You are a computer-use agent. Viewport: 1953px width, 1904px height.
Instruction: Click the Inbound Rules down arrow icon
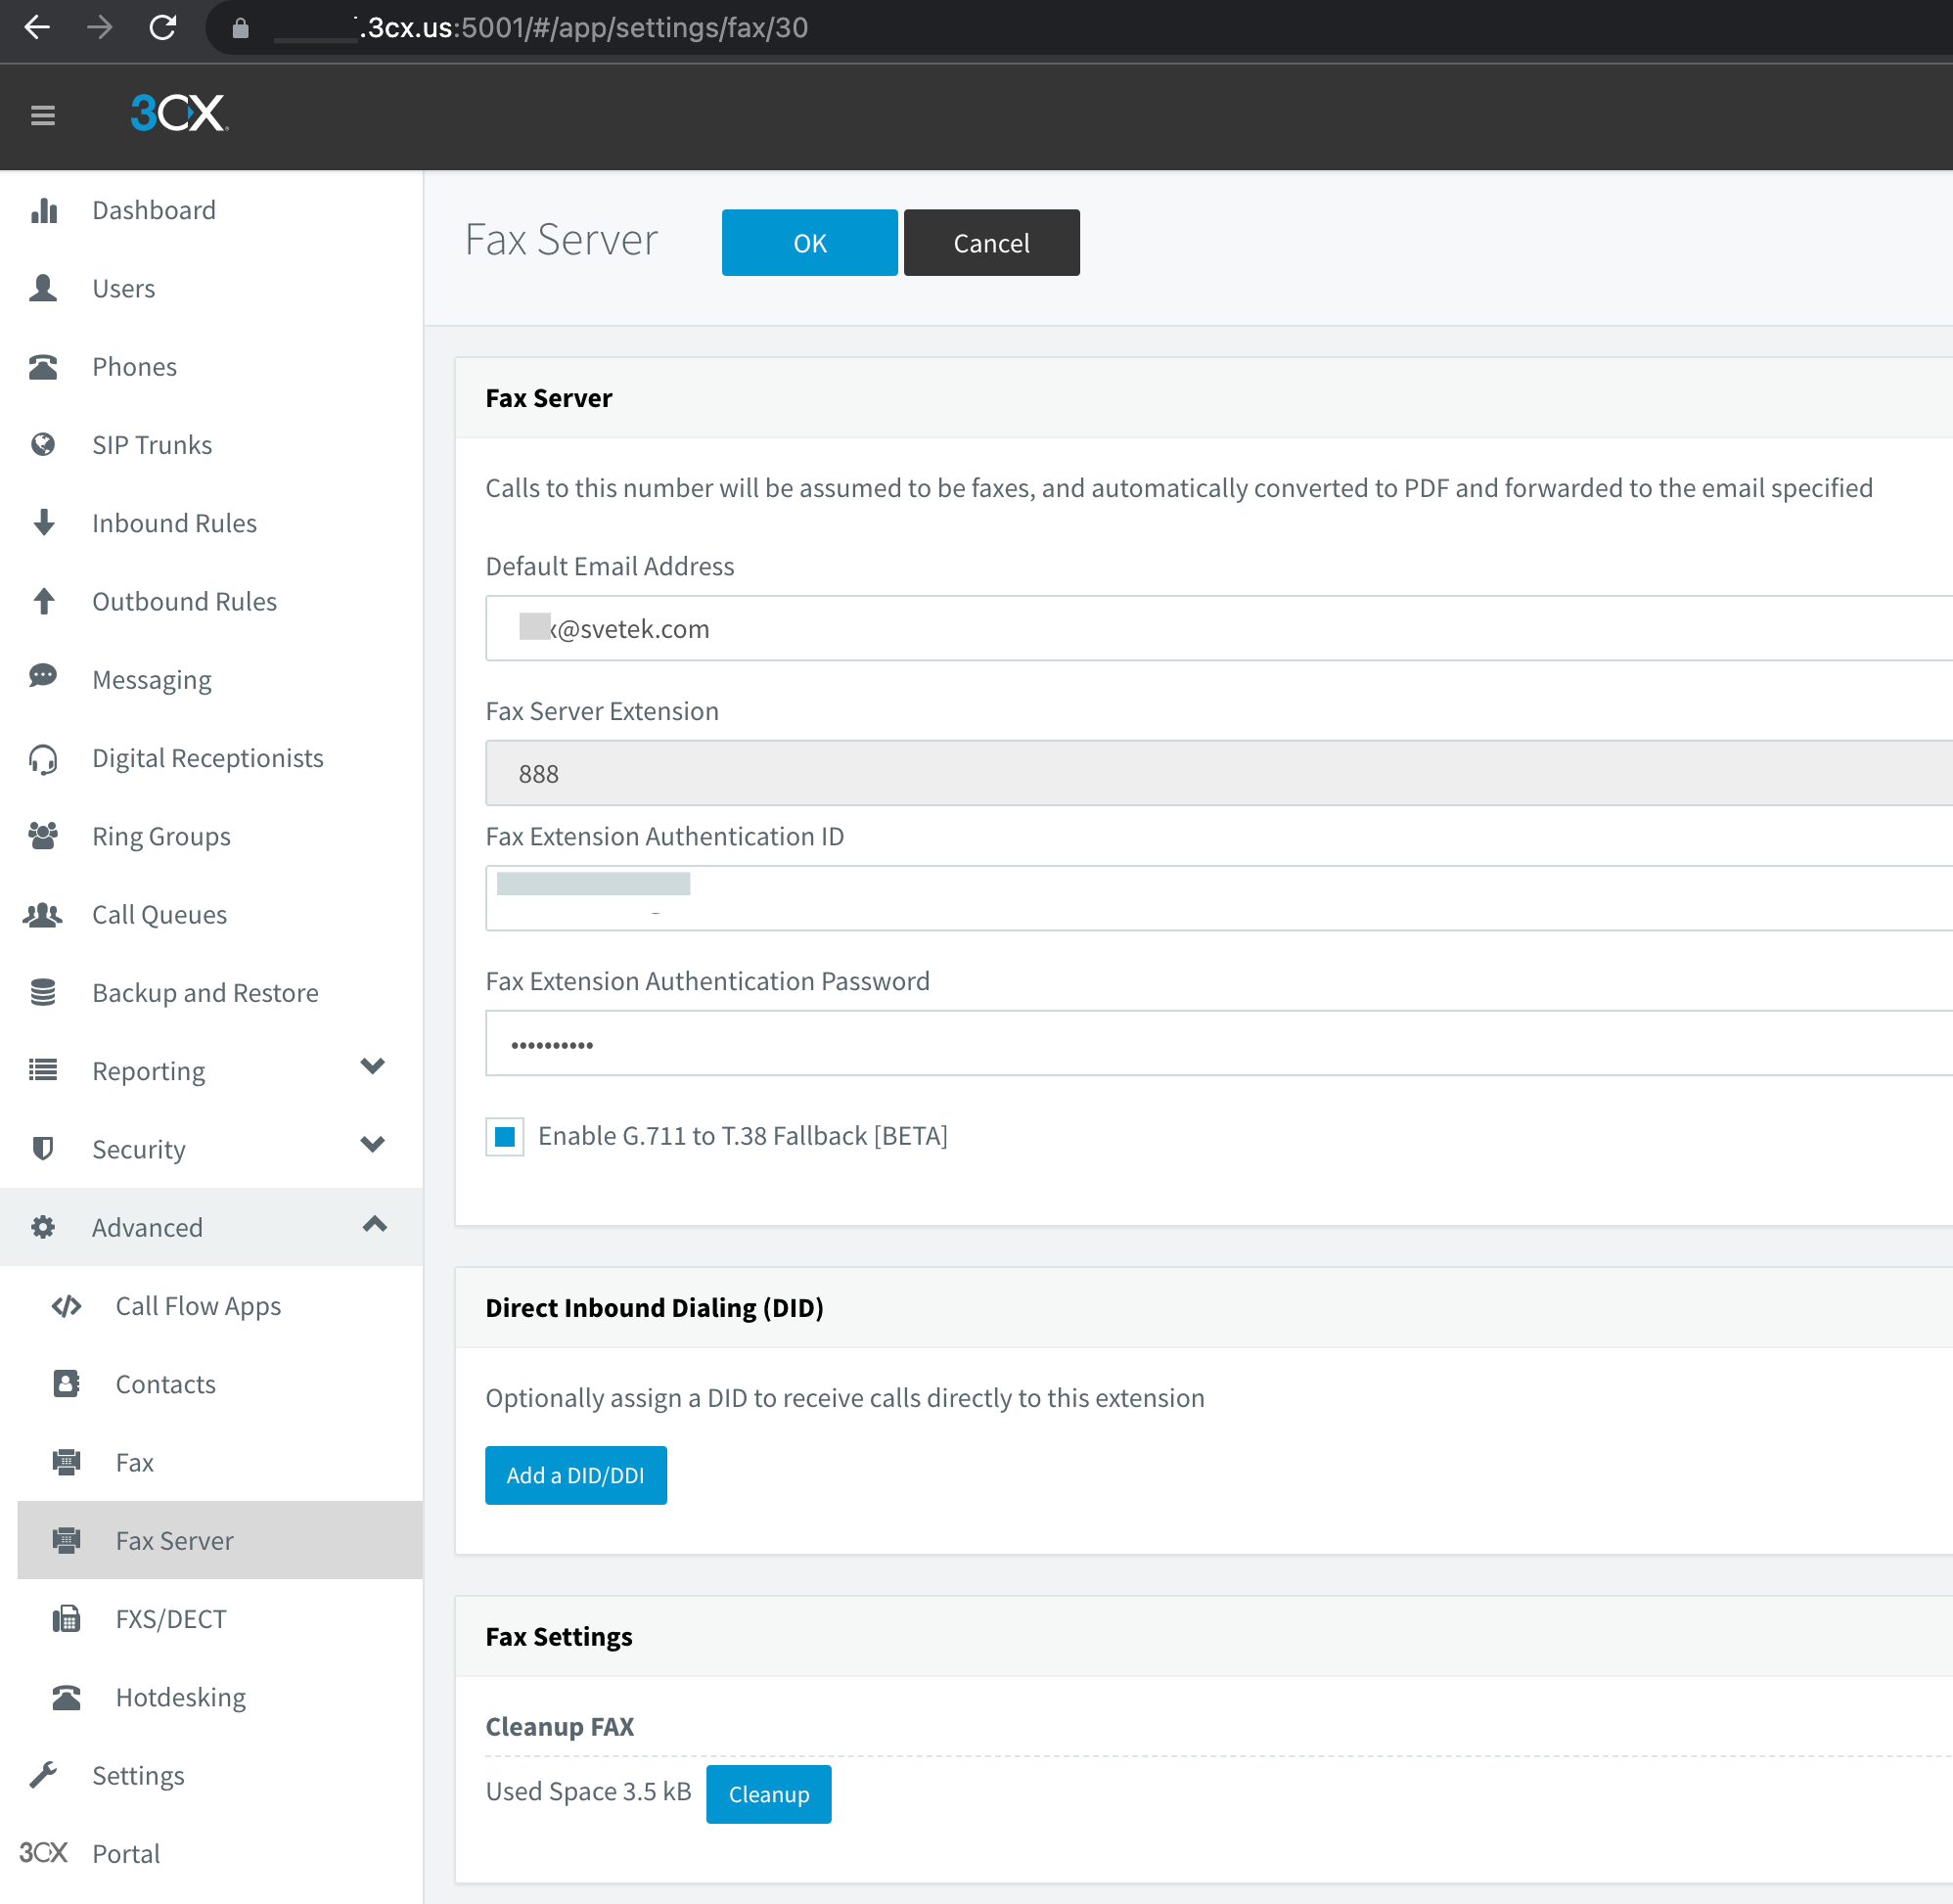click(44, 523)
